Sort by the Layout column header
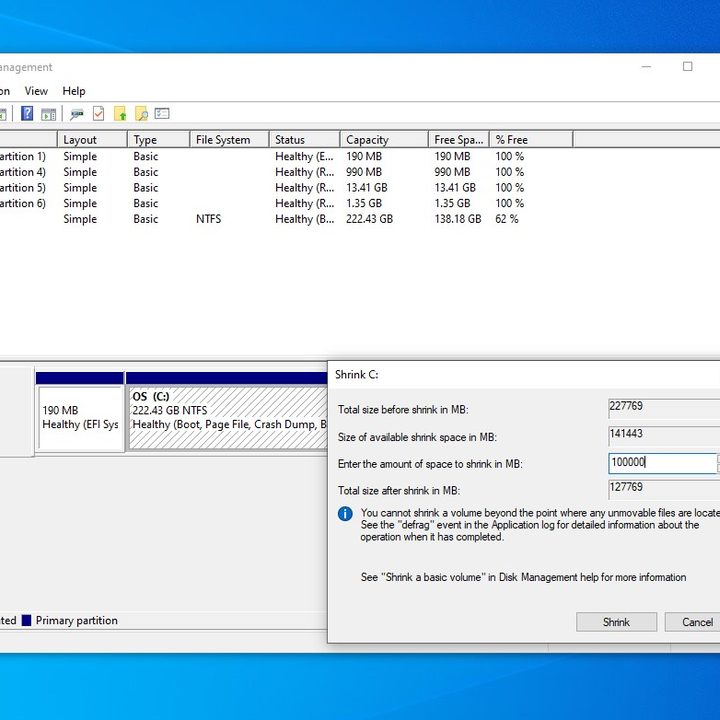The width and height of the screenshot is (720, 720). coord(92,140)
